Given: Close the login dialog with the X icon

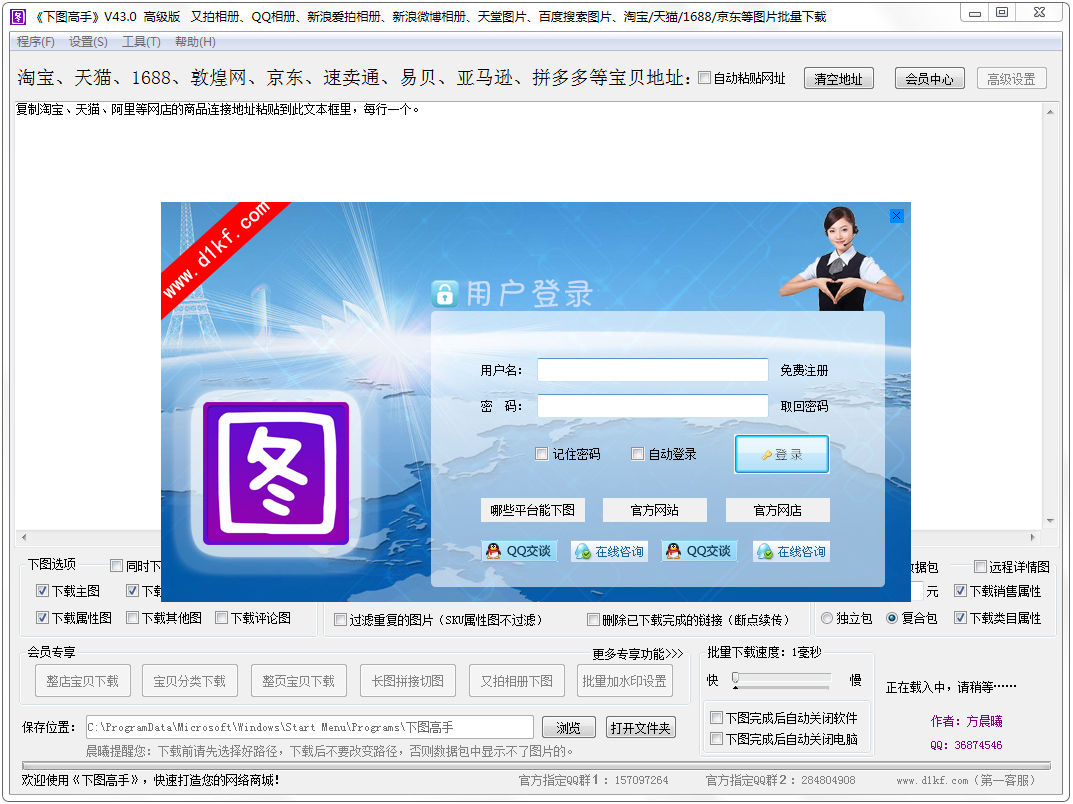Looking at the screenshot, I should pyautogui.click(x=896, y=216).
